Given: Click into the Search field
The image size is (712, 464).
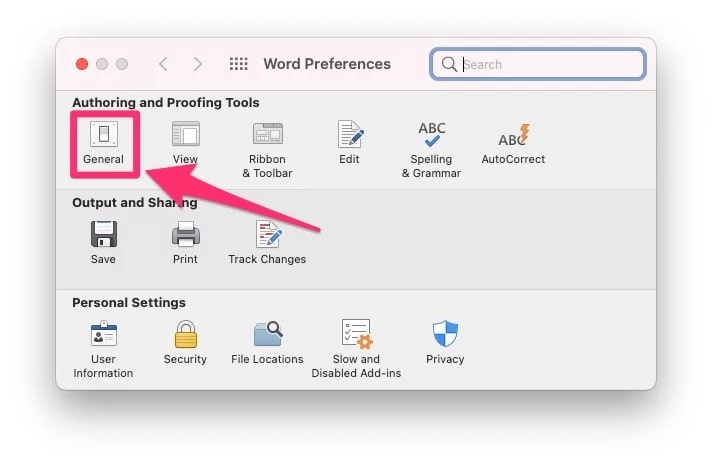Looking at the screenshot, I should click(x=538, y=64).
